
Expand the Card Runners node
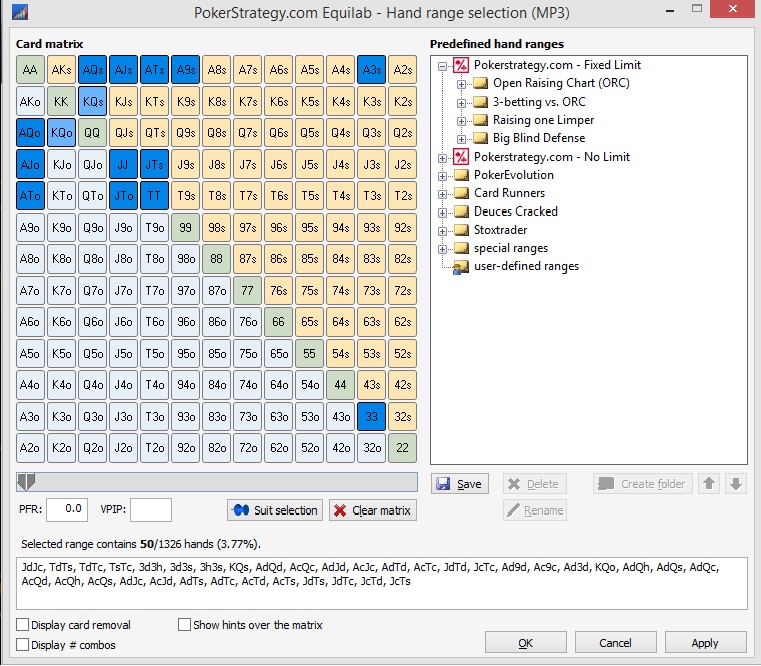point(442,195)
